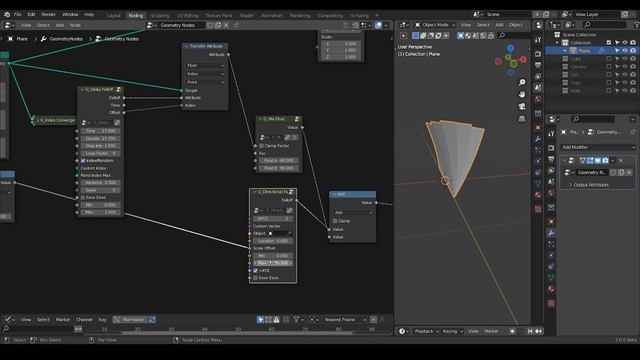Hide Plane object with its eye icon

[x=625, y=51]
